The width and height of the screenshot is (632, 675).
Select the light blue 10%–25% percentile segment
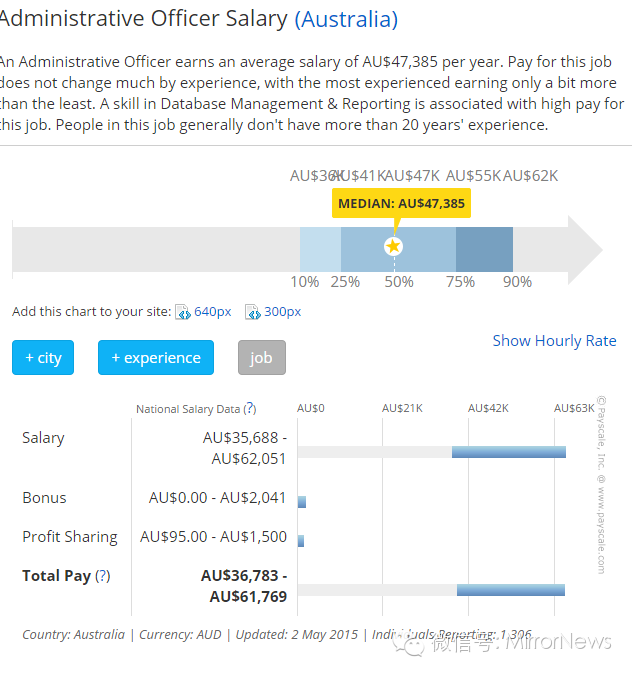coord(320,248)
